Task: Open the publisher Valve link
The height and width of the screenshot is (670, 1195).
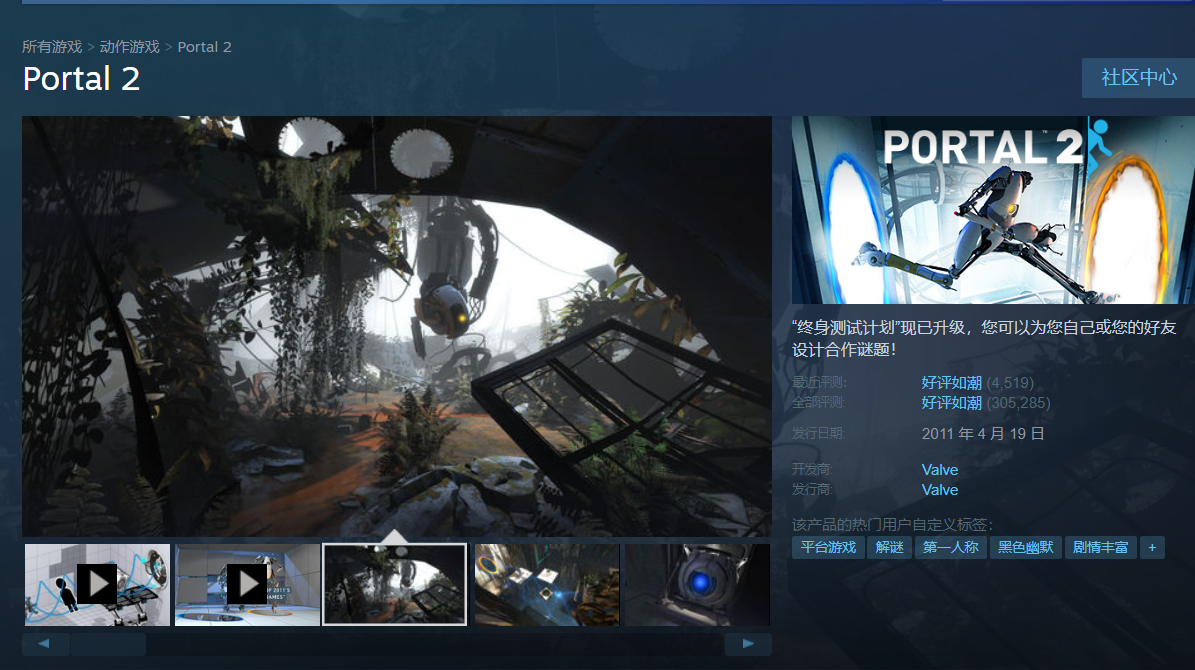Action: tap(940, 489)
